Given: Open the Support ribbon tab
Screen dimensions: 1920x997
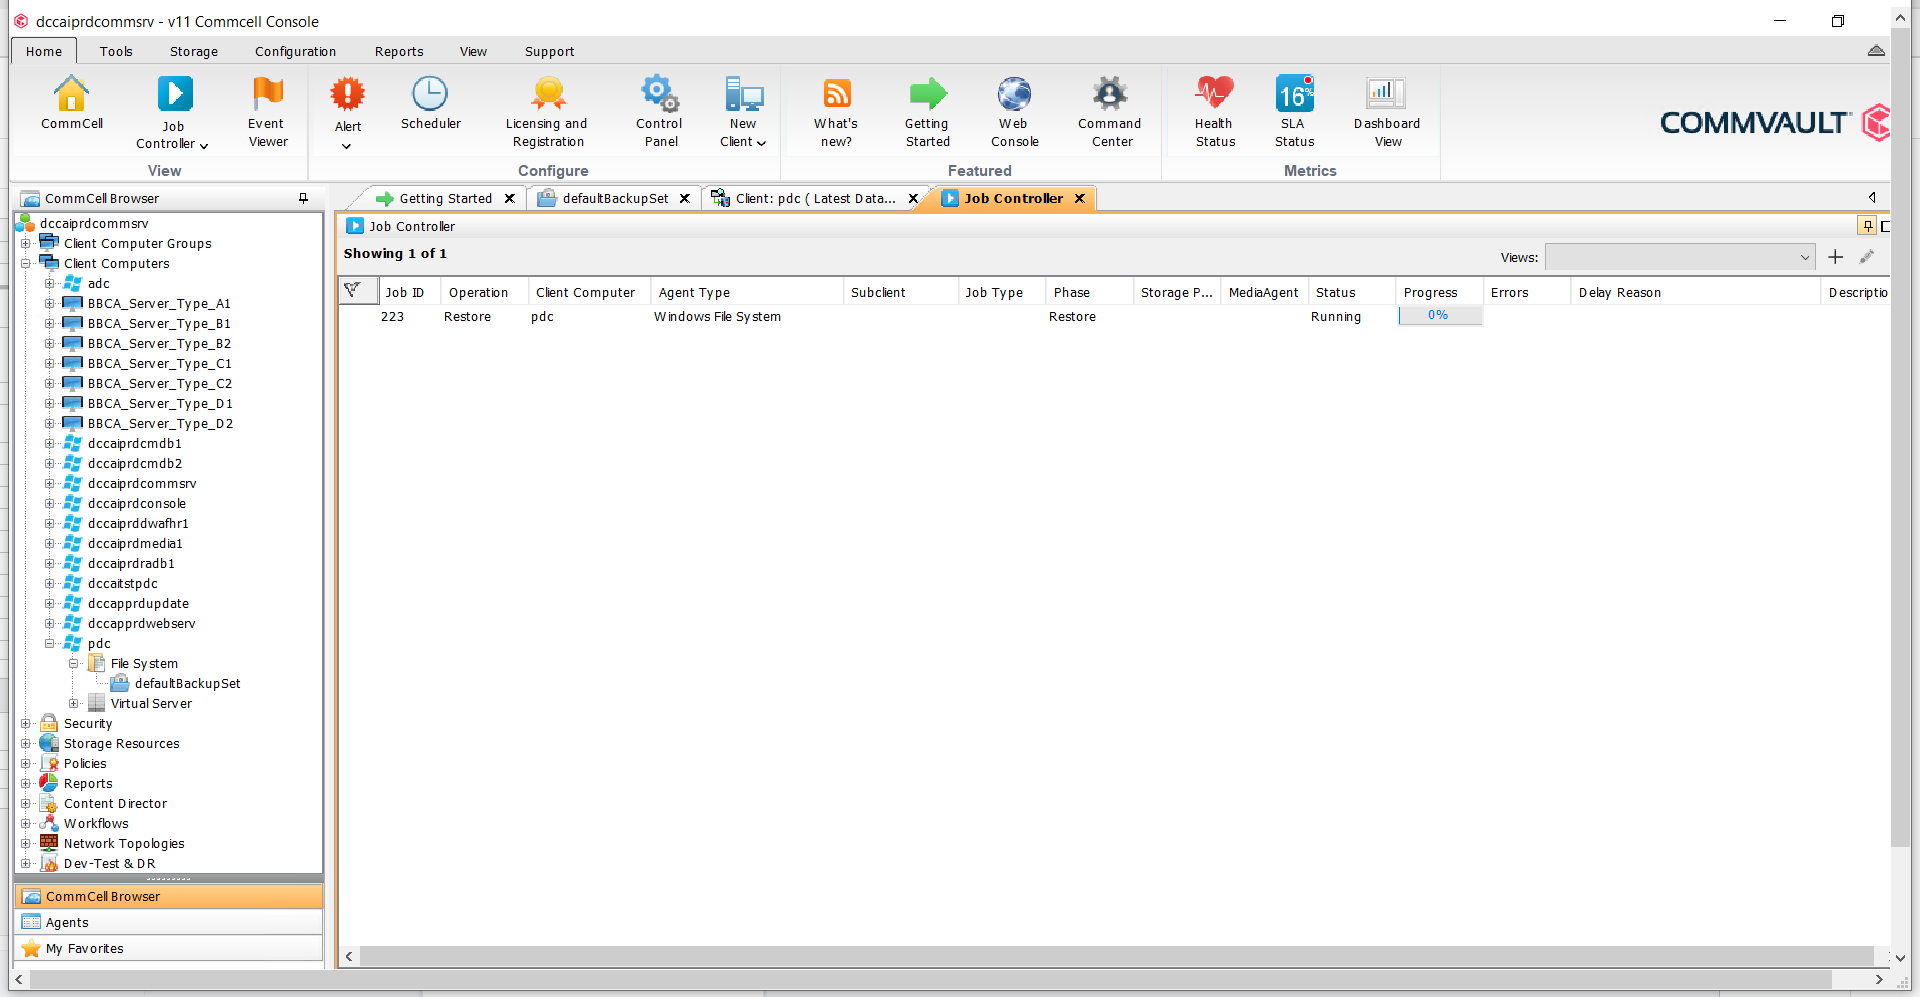Looking at the screenshot, I should pyautogui.click(x=549, y=51).
